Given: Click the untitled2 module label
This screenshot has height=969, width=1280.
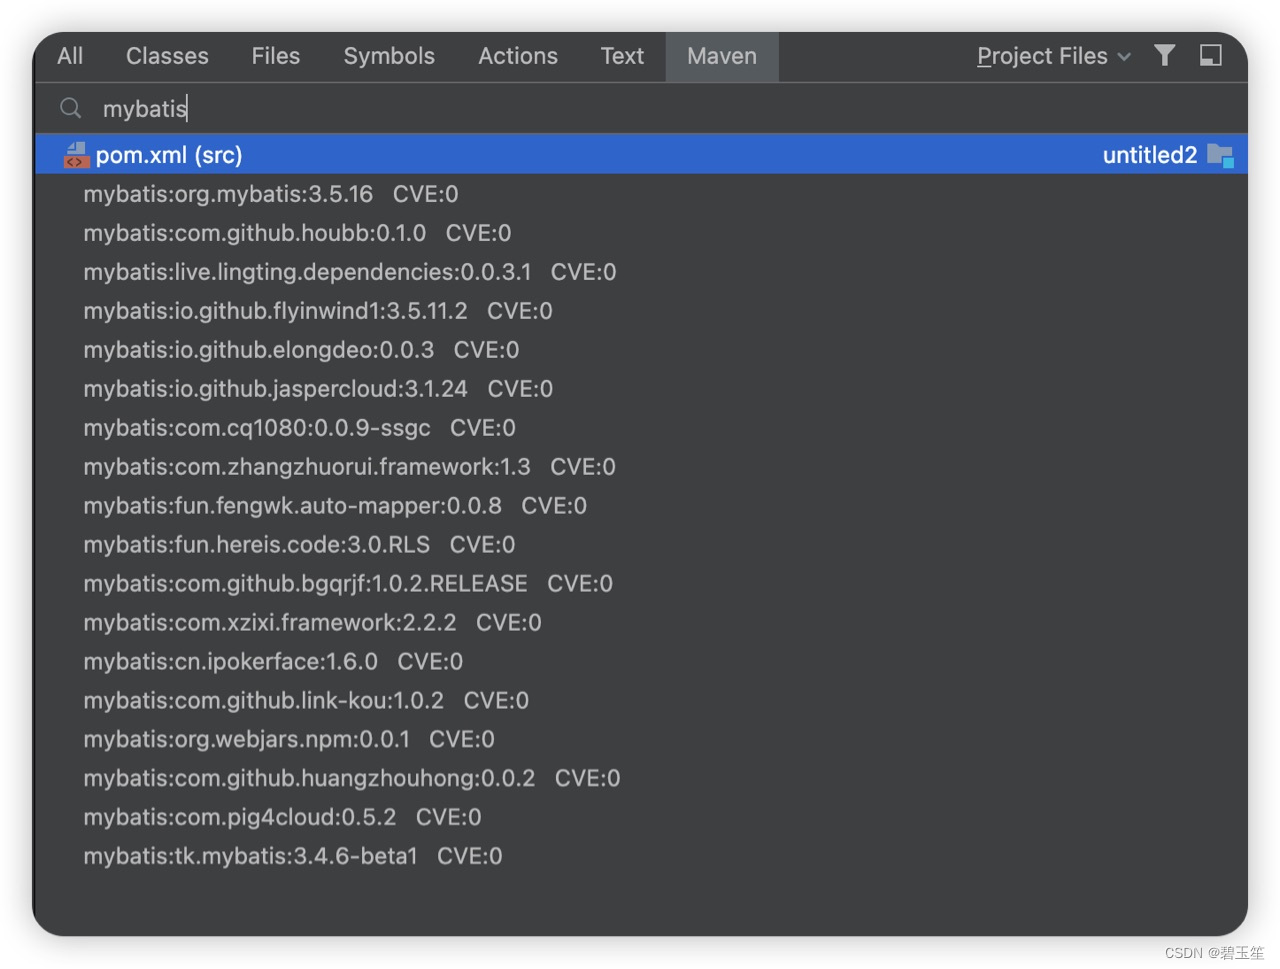Looking at the screenshot, I should click(1149, 155).
